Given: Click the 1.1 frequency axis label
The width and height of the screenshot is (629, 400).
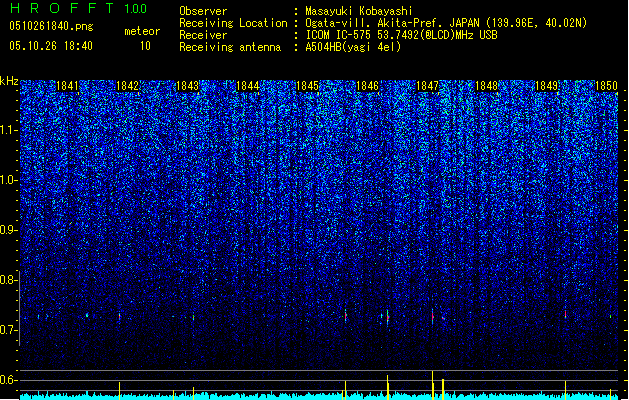Looking at the screenshot, I should click(8, 130).
